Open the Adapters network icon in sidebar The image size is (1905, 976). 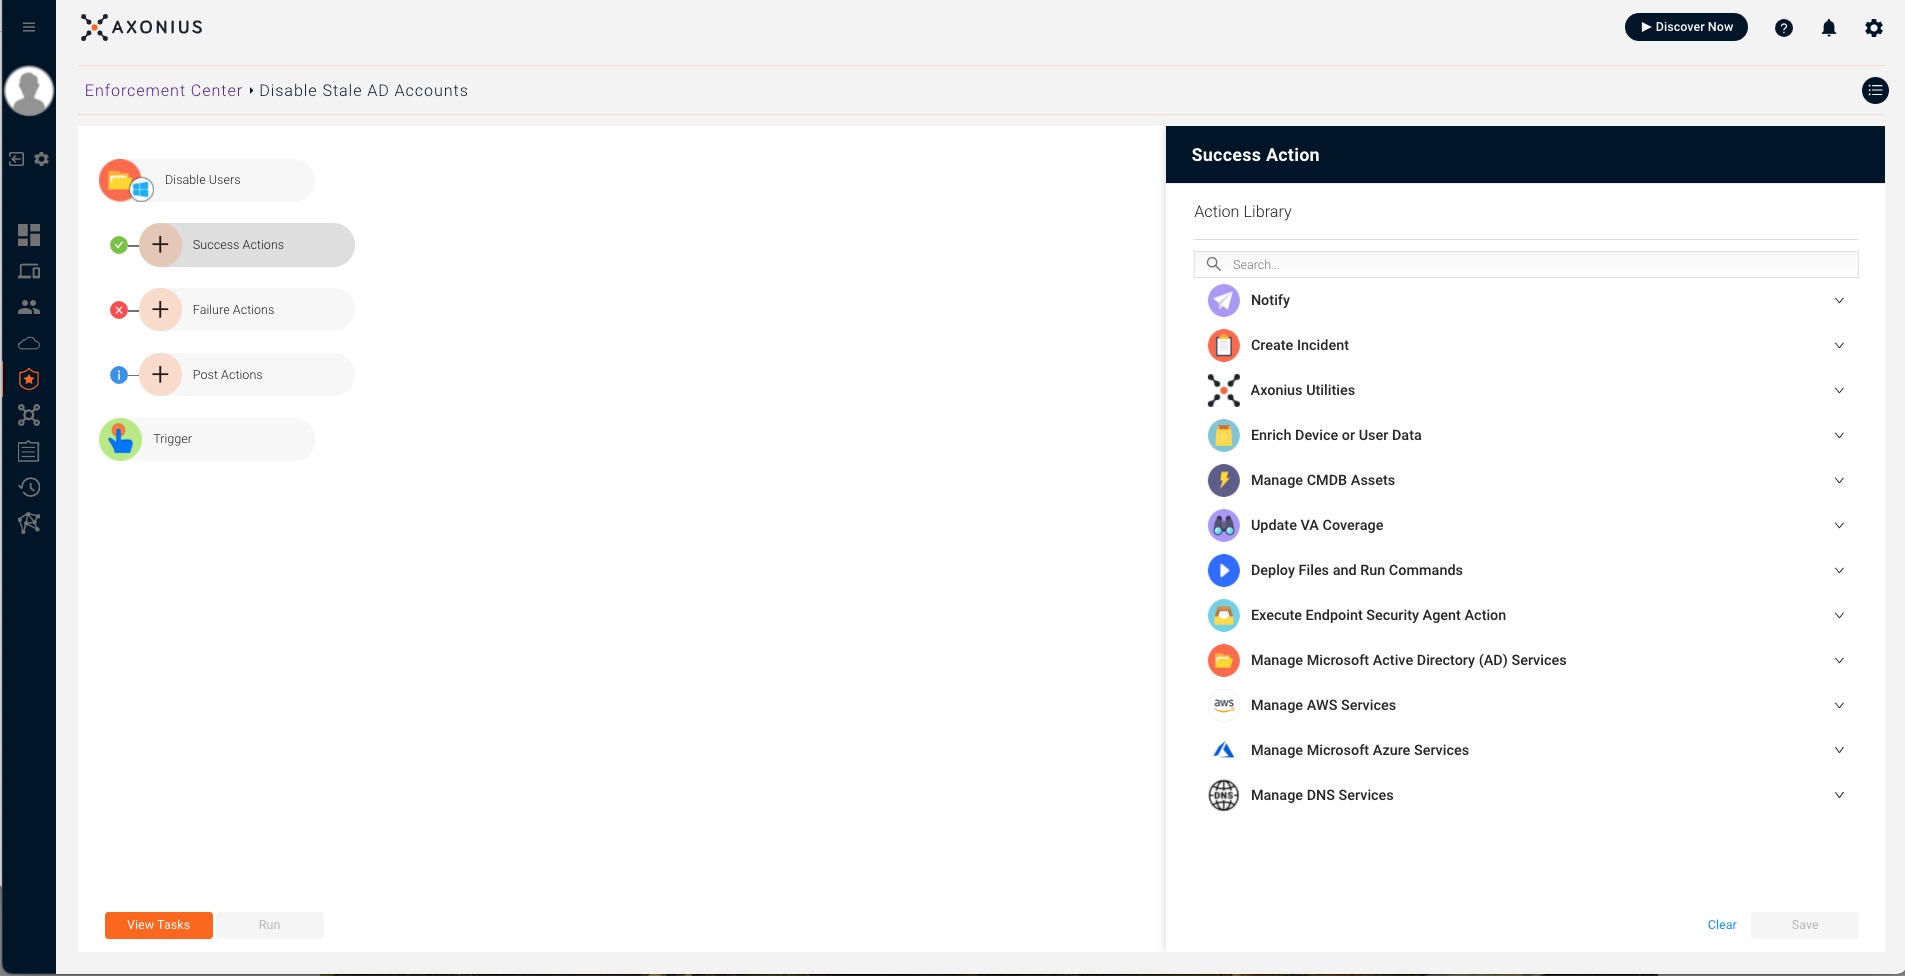[x=29, y=415]
